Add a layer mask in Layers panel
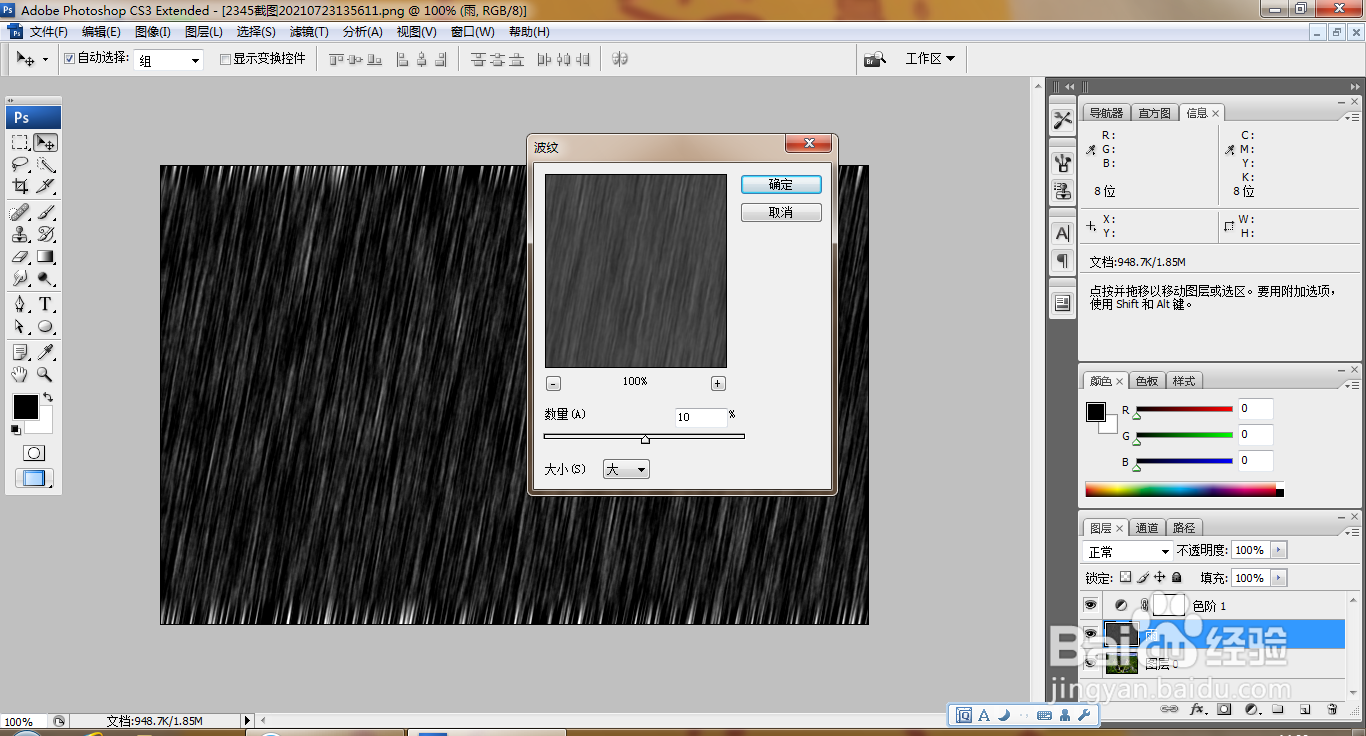Image resolution: width=1366 pixels, height=736 pixels. coord(1224,709)
